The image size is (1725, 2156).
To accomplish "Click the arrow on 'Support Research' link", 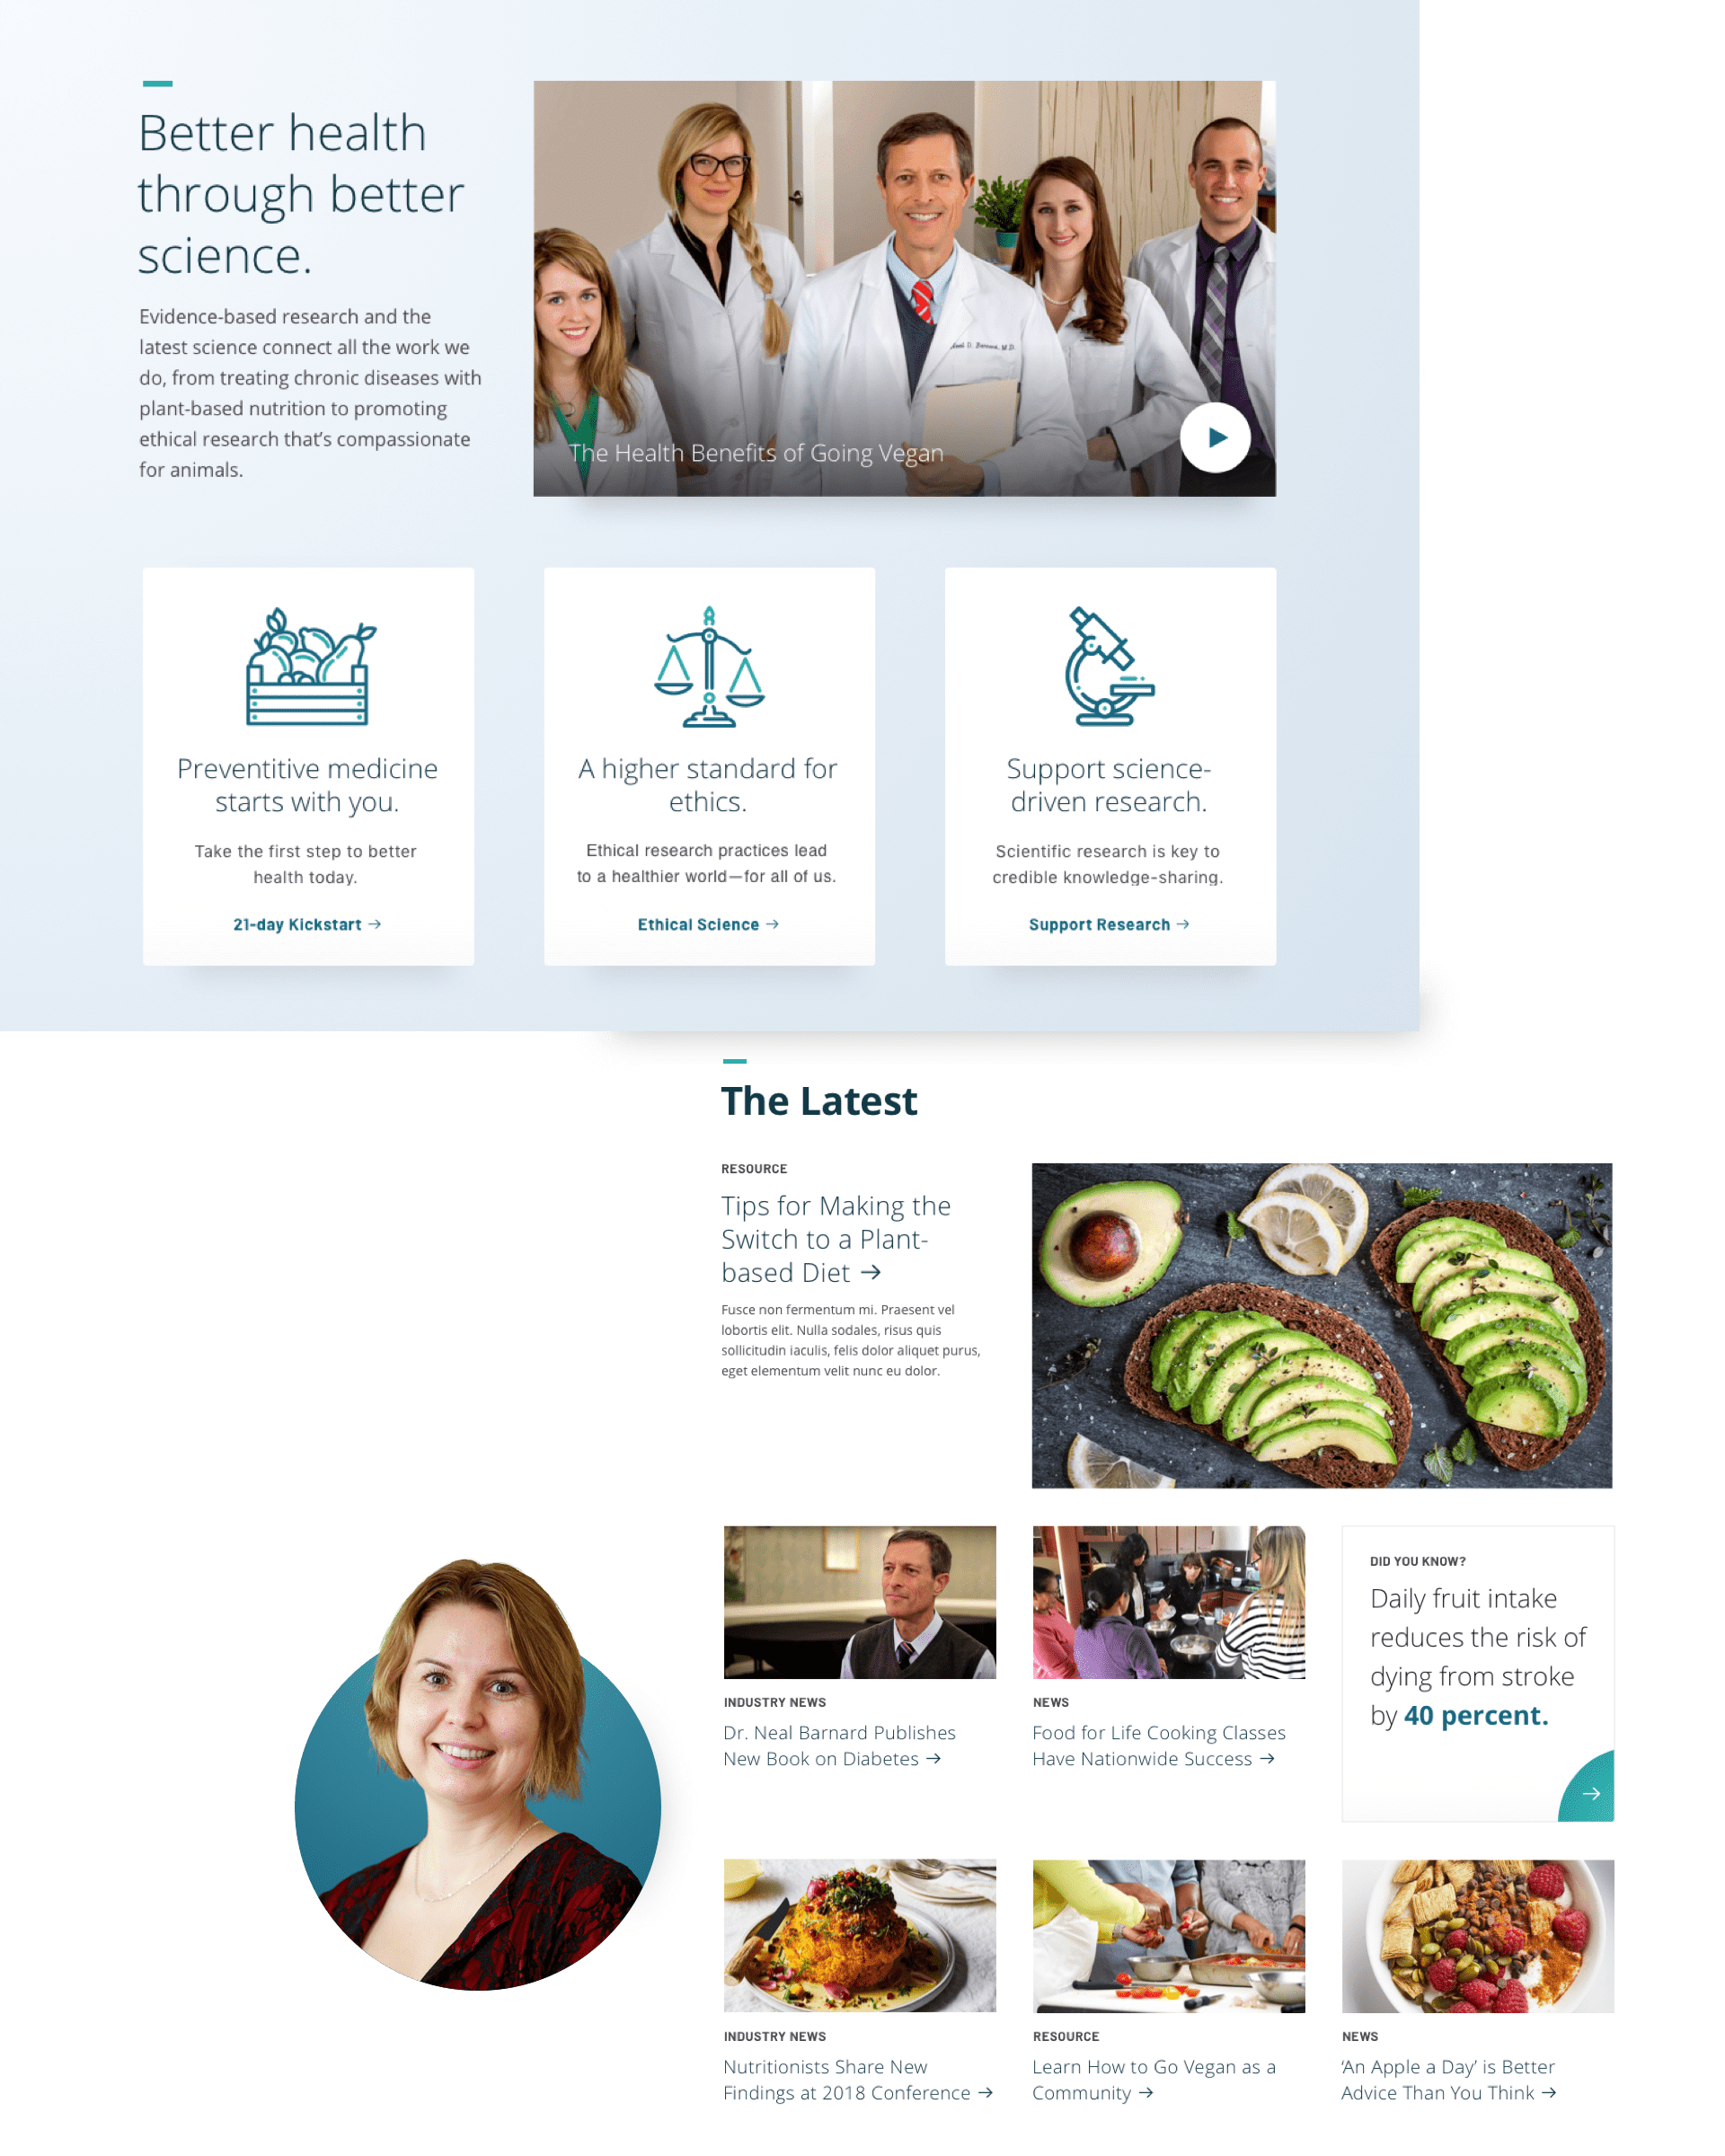I will pyautogui.click(x=1183, y=924).
